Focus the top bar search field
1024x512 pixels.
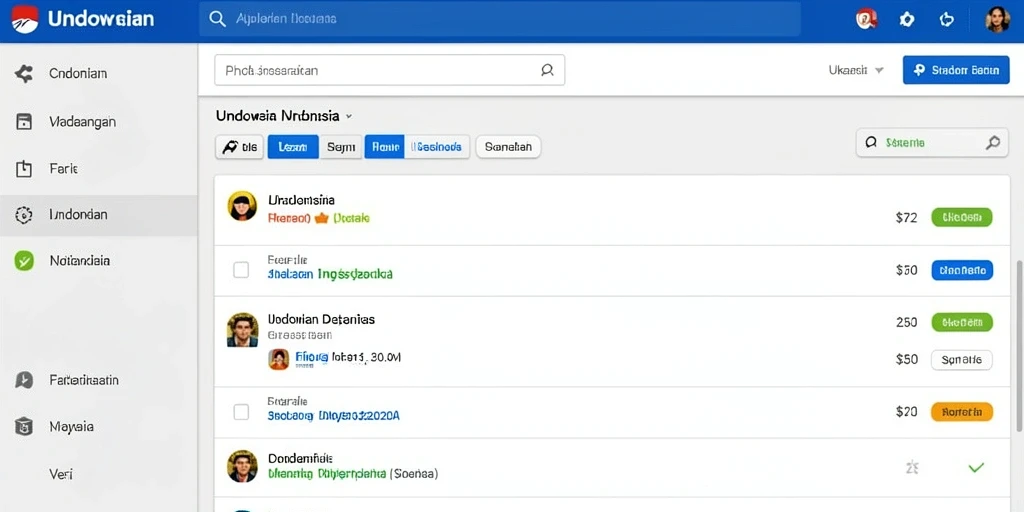coord(500,19)
